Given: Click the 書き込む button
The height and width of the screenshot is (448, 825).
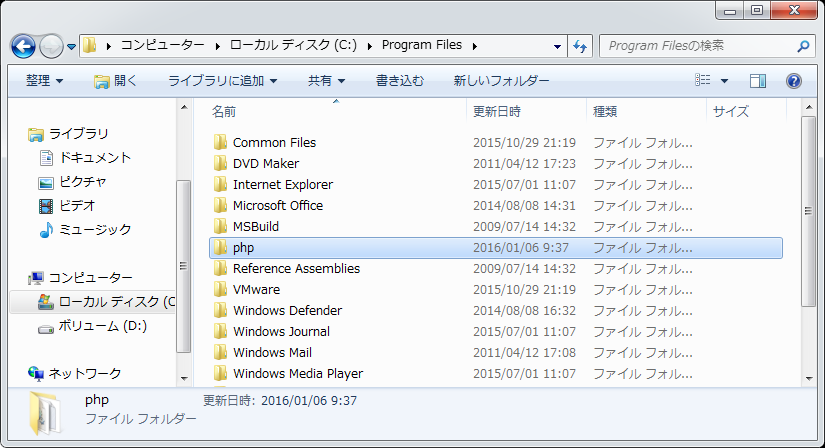Looking at the screenshot, I should pos(399,80).
